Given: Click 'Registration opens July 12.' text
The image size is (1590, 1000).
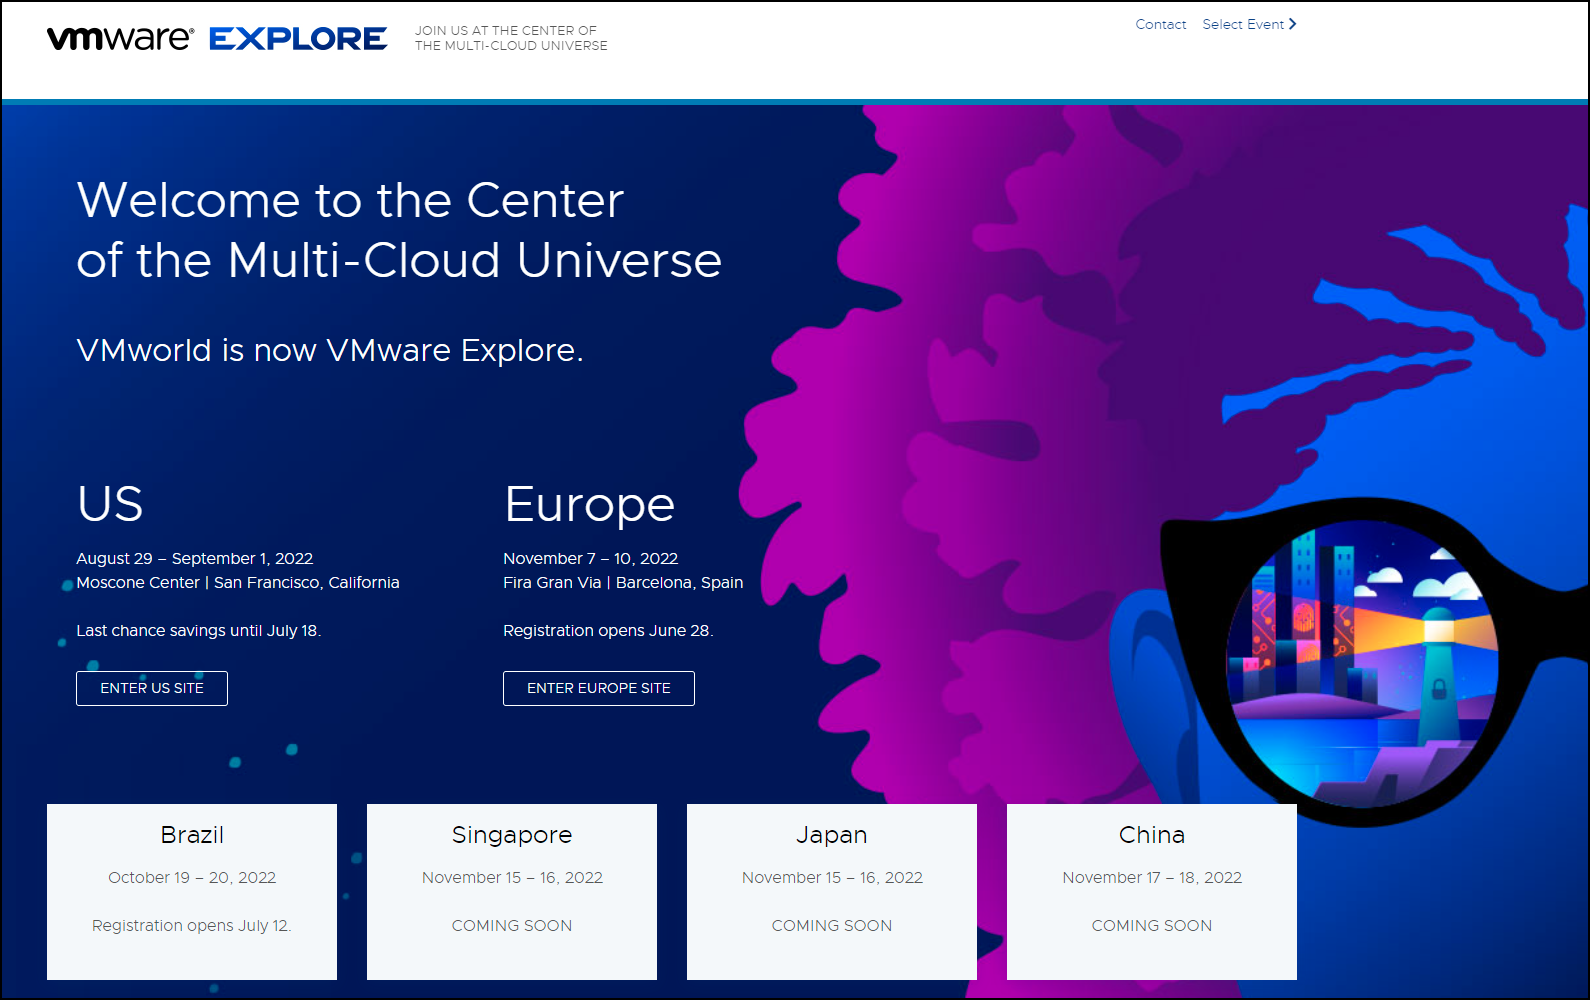Looking at the screenshot, I should click(192, 925).
